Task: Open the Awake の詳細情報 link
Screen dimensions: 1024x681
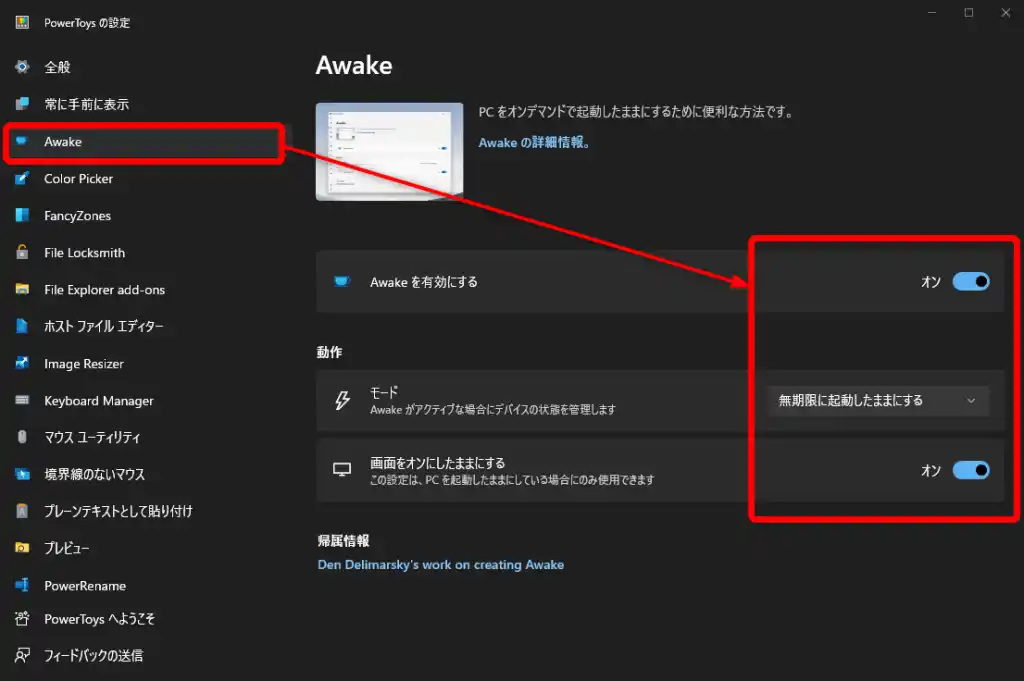Action: point(534,143)
